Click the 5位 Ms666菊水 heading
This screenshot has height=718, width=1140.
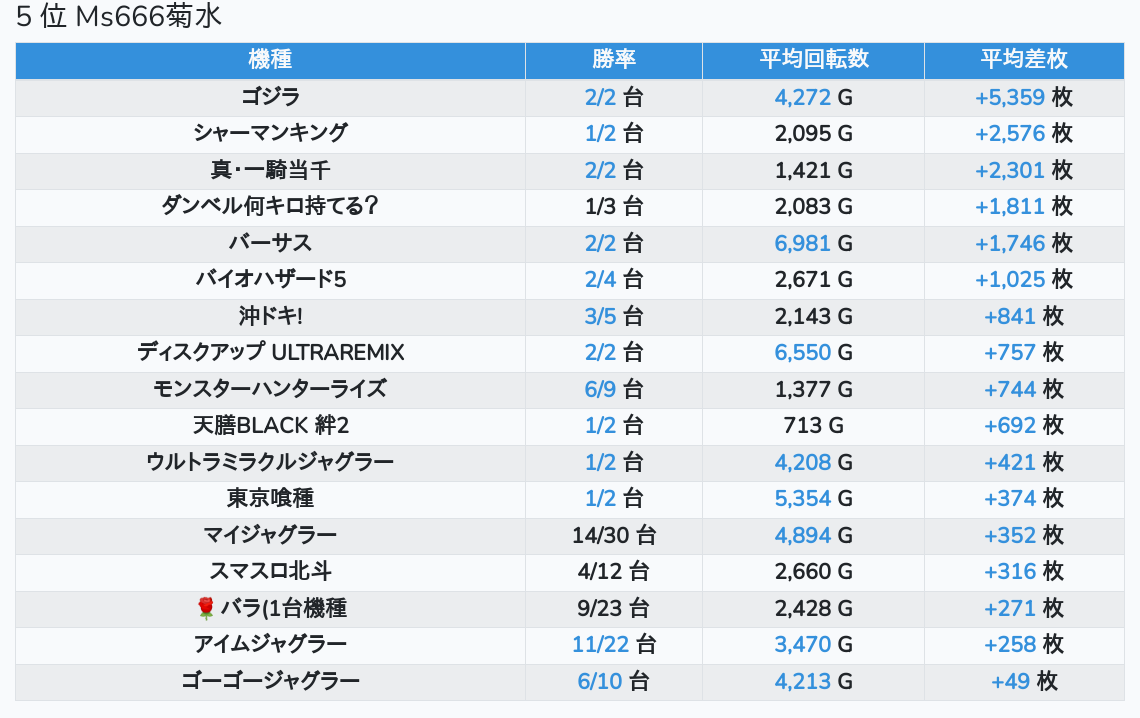click(x=119, y=17)
